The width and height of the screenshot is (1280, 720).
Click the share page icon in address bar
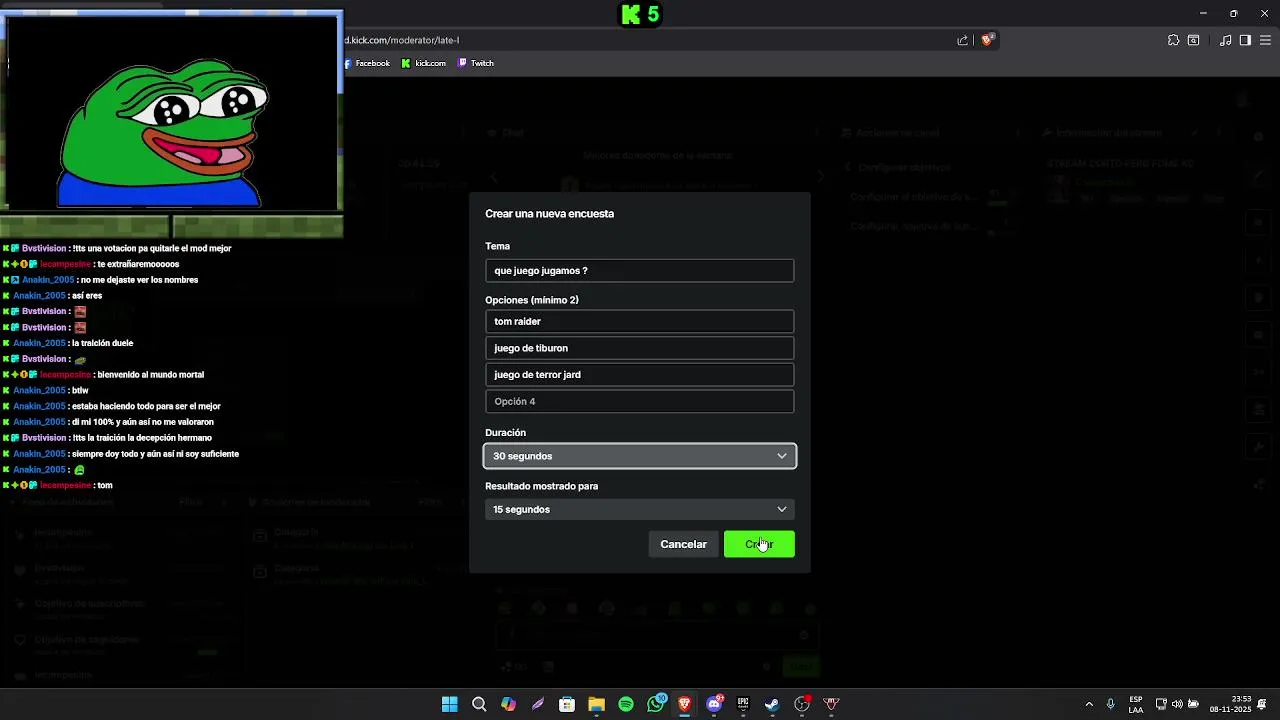tap(962, 40)
